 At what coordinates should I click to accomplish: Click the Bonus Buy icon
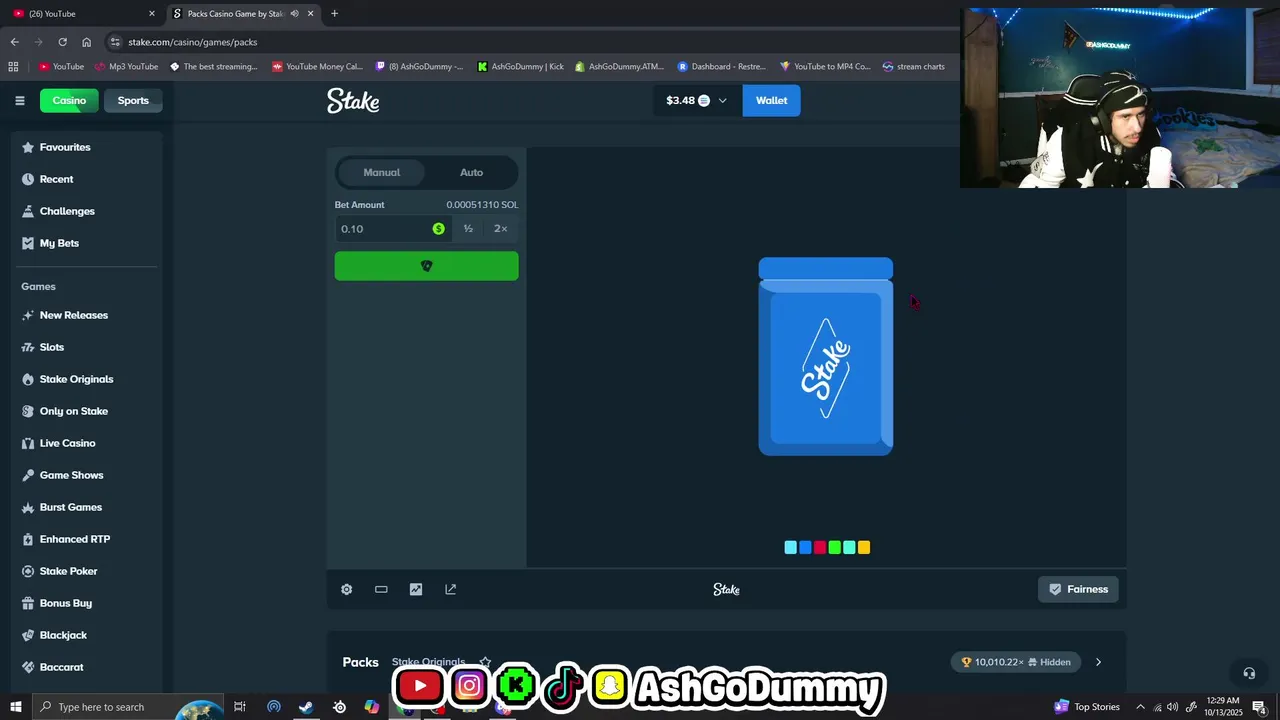pos(28,603)
